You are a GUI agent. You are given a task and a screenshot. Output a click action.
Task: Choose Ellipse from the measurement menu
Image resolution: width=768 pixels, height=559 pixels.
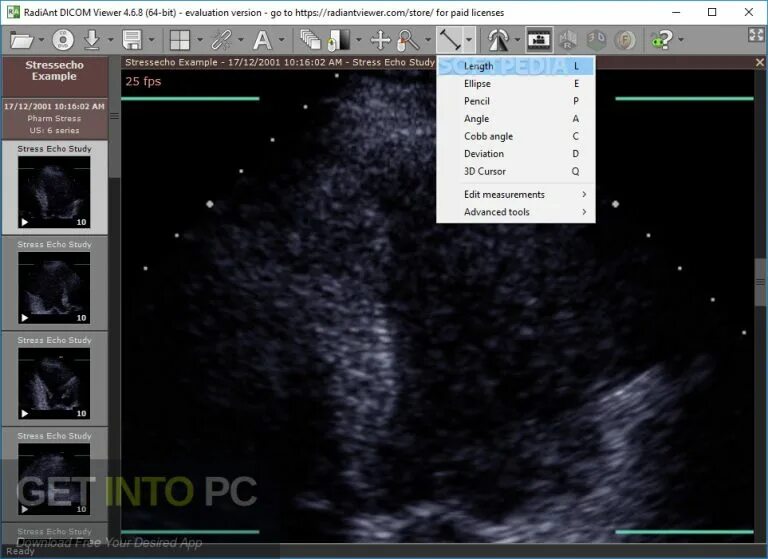(x=516, y=84)
